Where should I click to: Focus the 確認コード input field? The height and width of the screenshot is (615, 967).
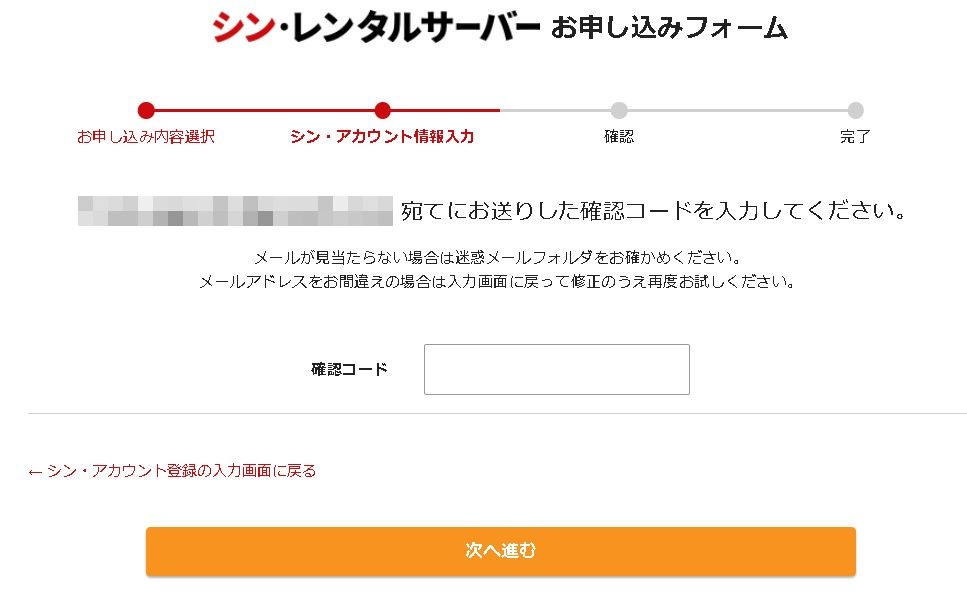coord(556,369)
